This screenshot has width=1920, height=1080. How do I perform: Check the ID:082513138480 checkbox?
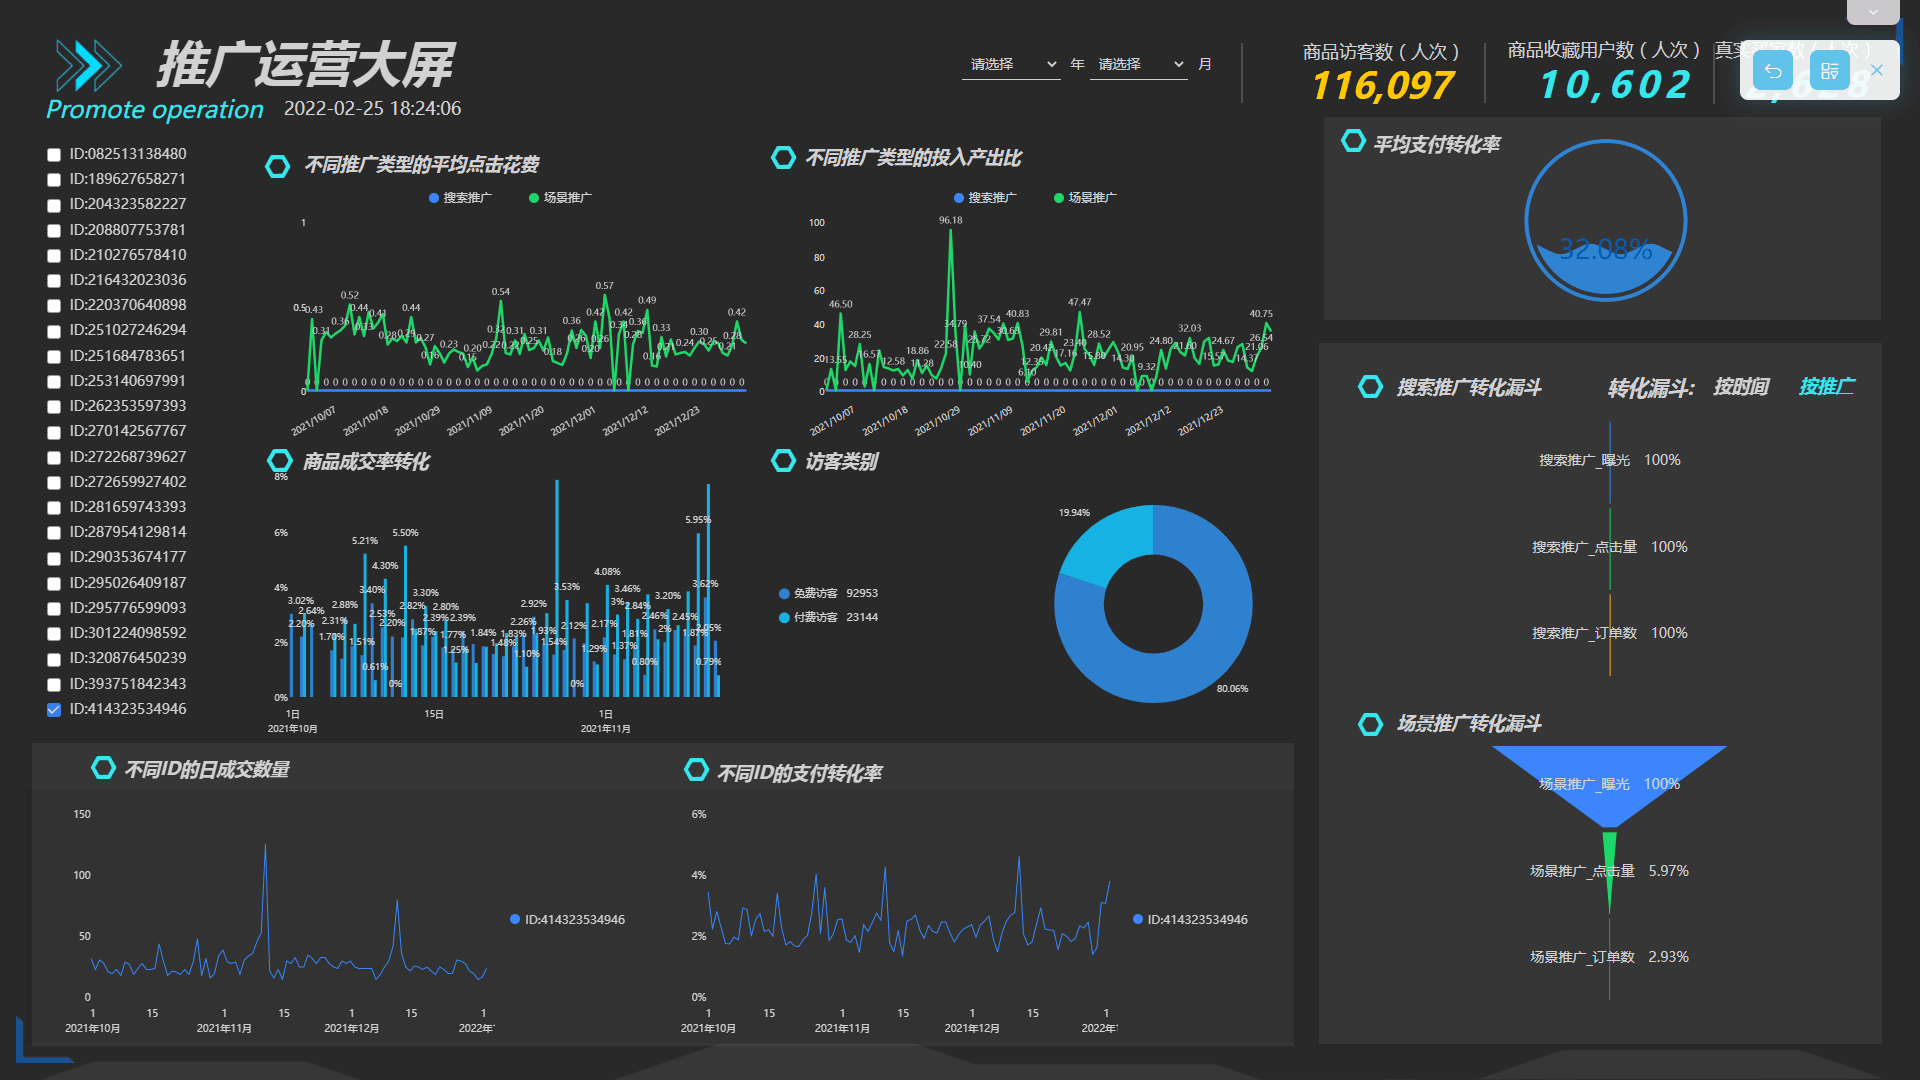[54, 155]
